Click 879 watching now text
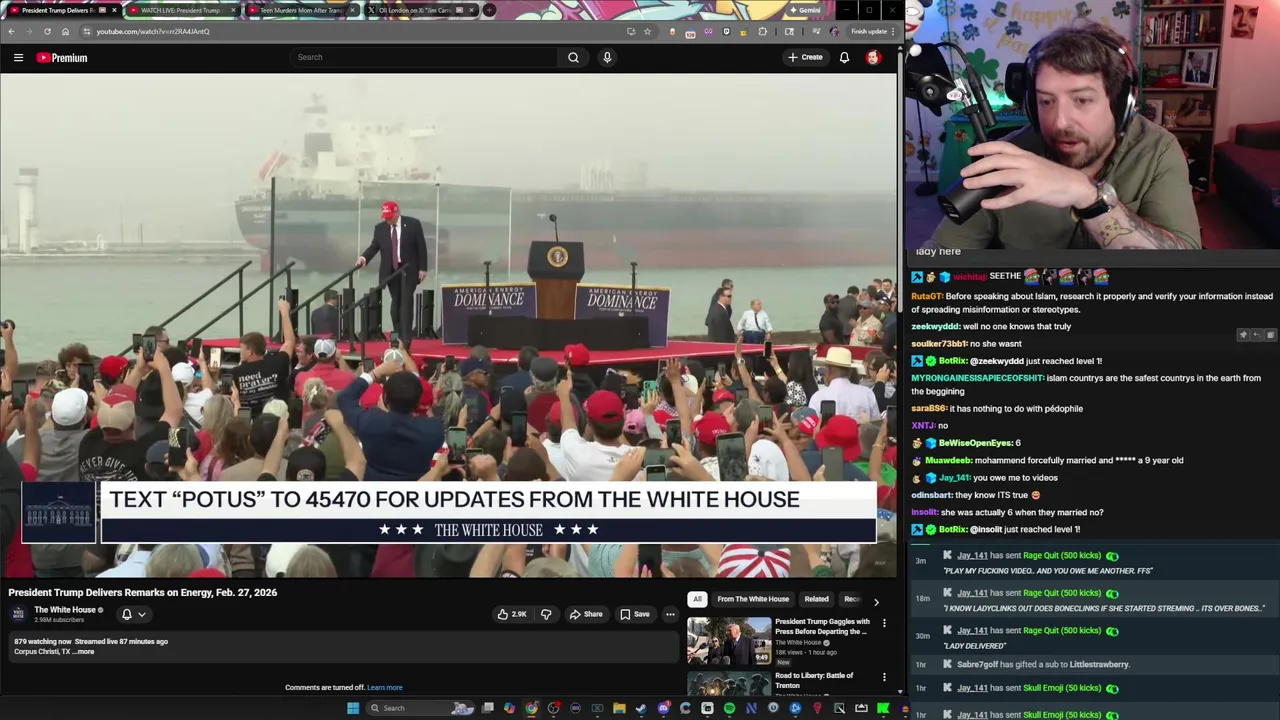This screenshot has width=1280, height=720. pos(43,642)
